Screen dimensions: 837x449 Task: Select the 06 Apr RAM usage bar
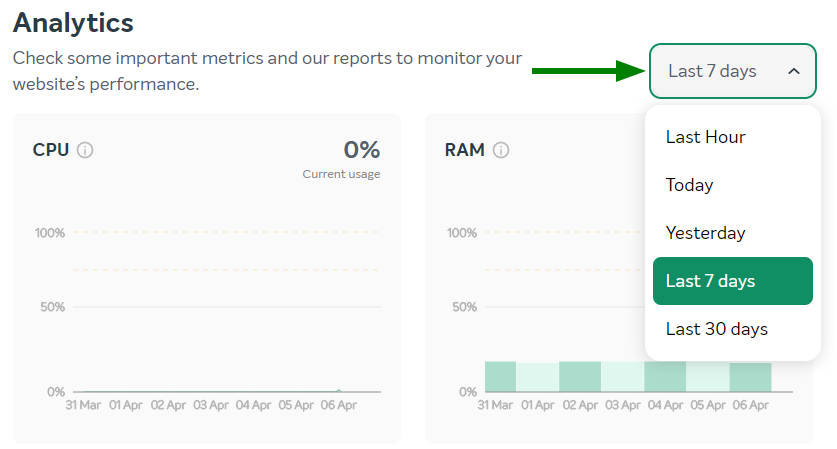pyautogui.click(x=750, y=377)
